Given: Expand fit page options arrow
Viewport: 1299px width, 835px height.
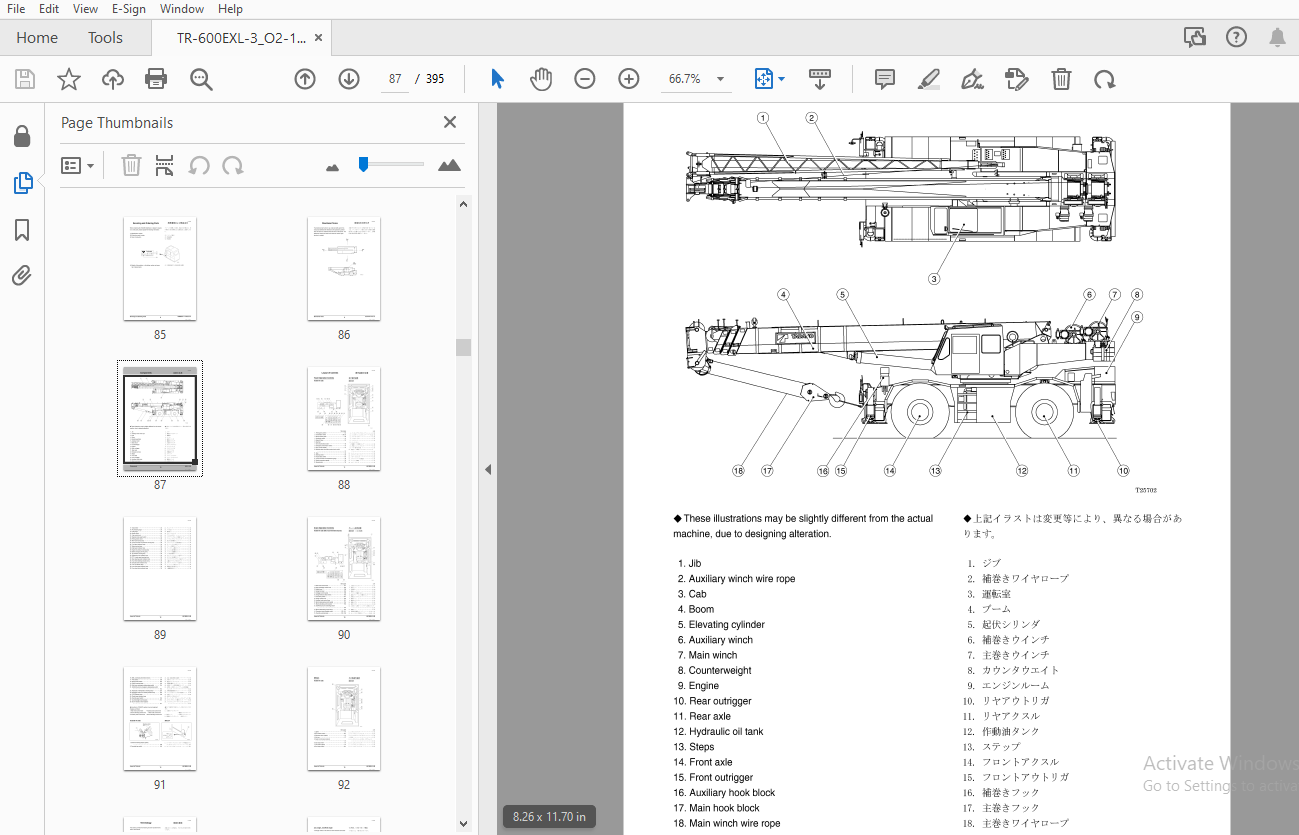Looking at the screenshot, I should point(782,79).
